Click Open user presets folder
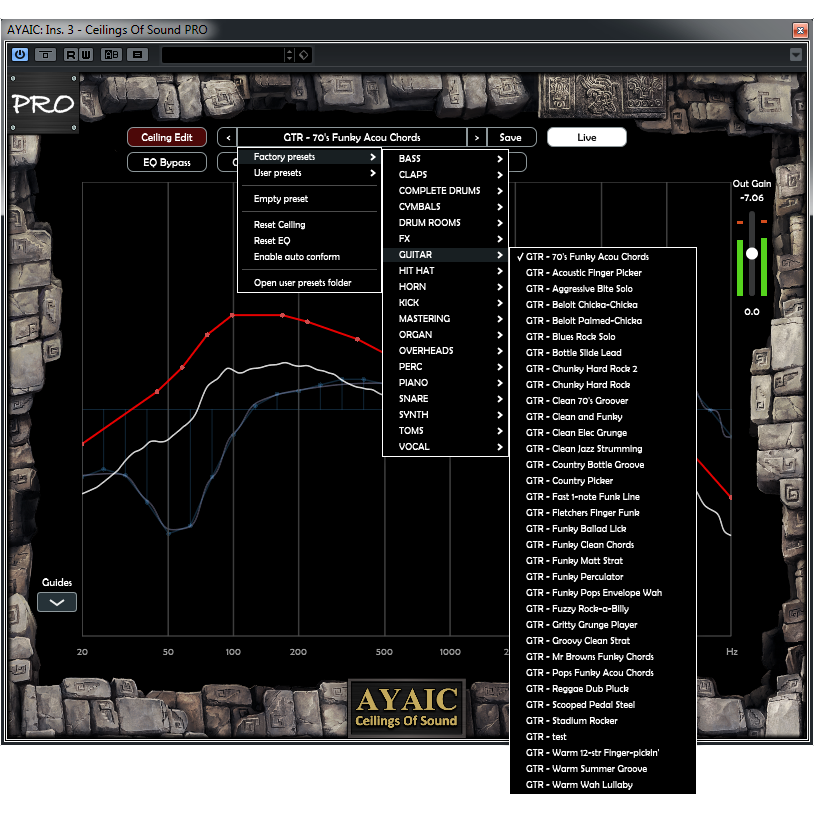Viewport: 814px width, 814px height. [x=302, y=283]
